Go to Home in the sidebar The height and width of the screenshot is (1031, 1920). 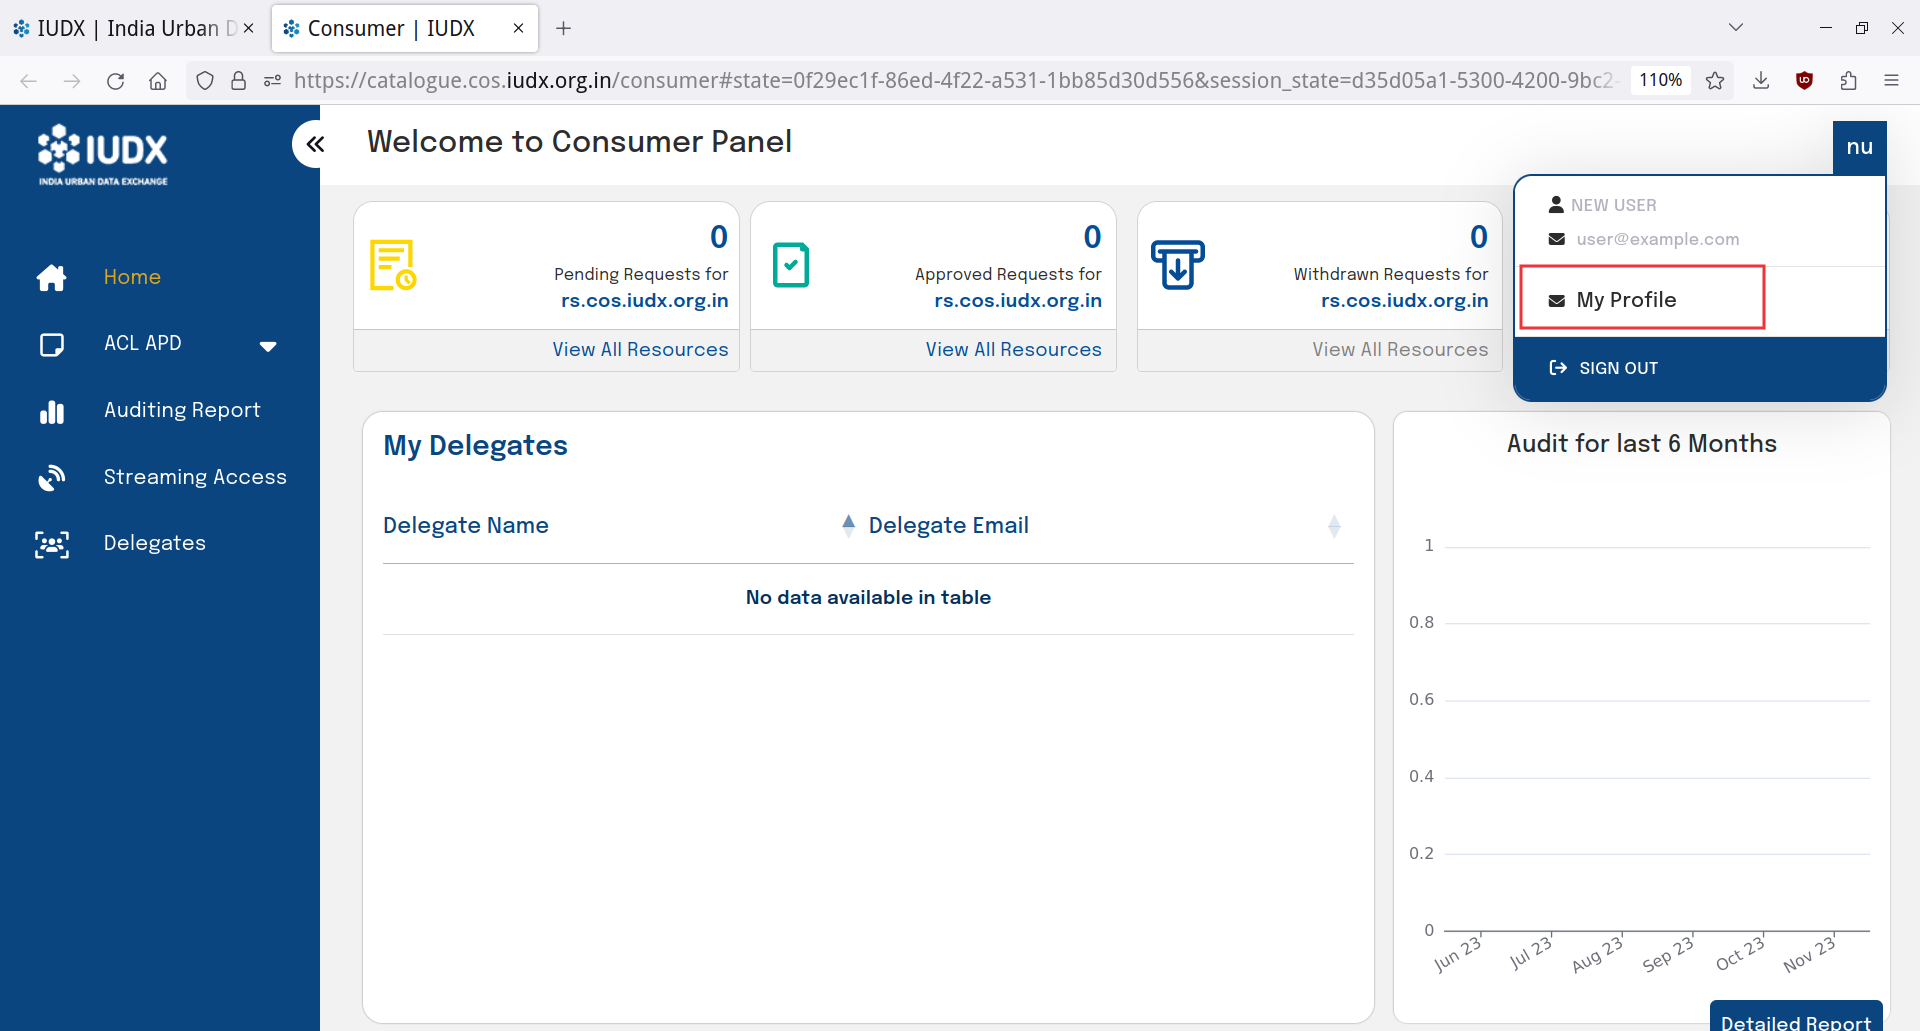tap(132, 277)
